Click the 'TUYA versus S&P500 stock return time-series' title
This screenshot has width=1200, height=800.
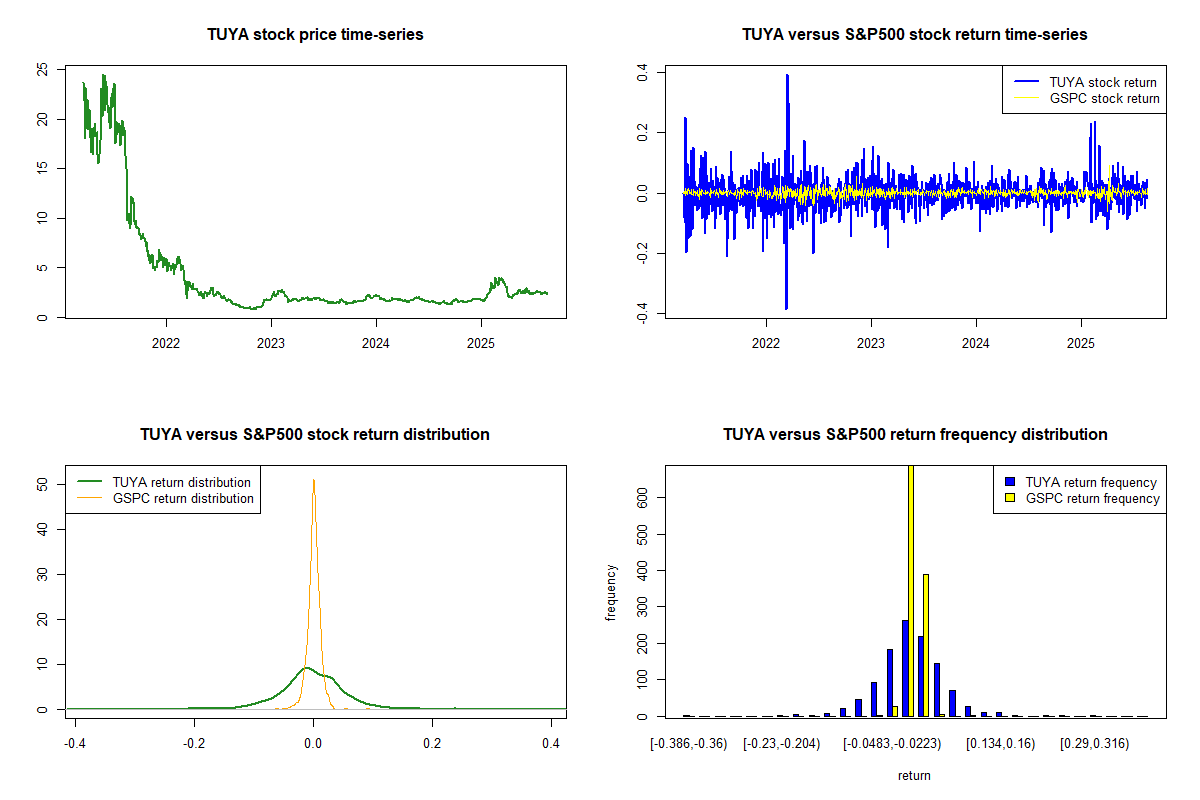click(x=914, y=35)
